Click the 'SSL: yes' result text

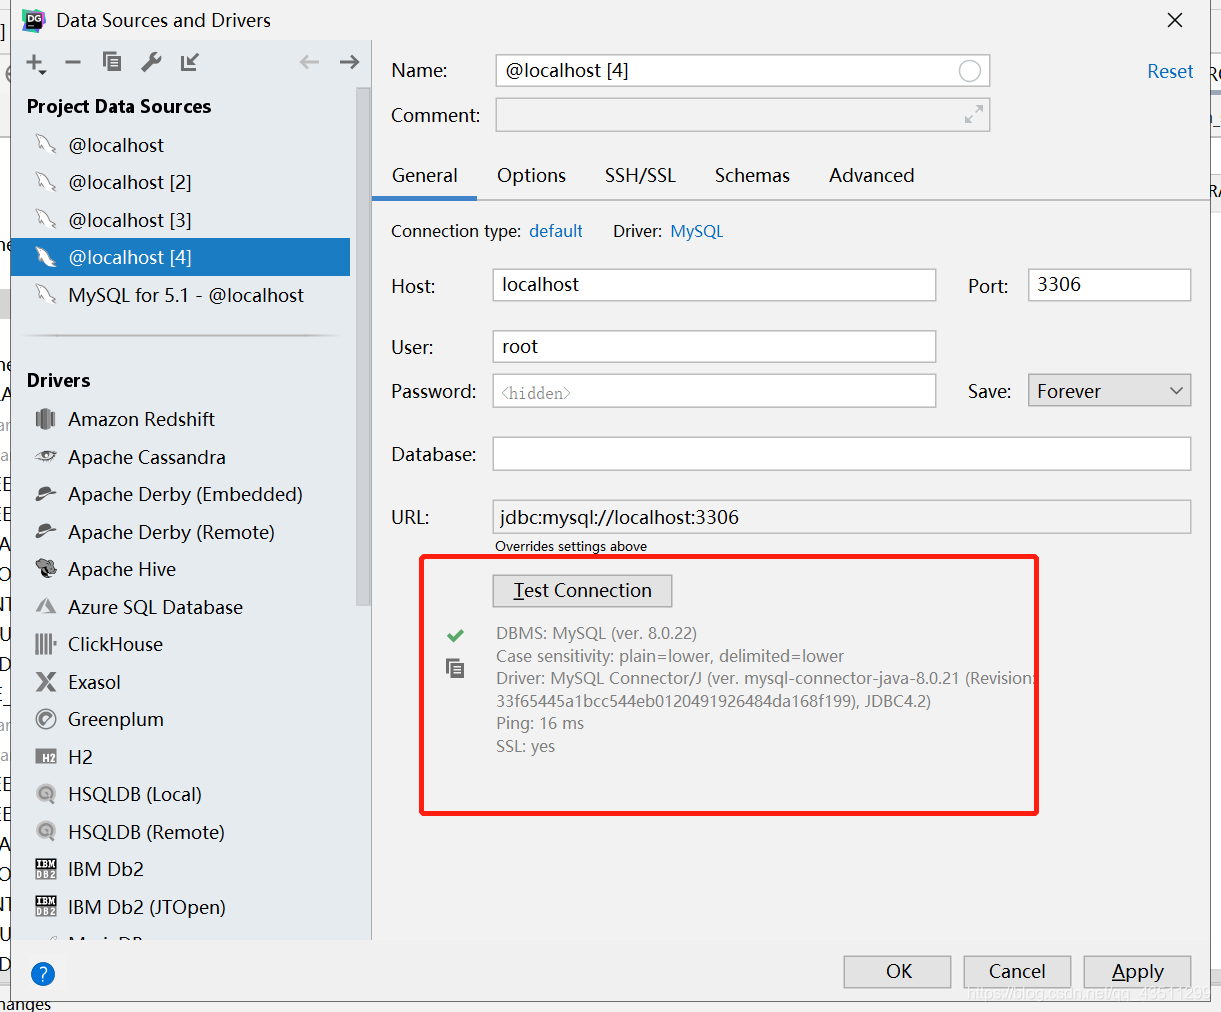point(525,746)
